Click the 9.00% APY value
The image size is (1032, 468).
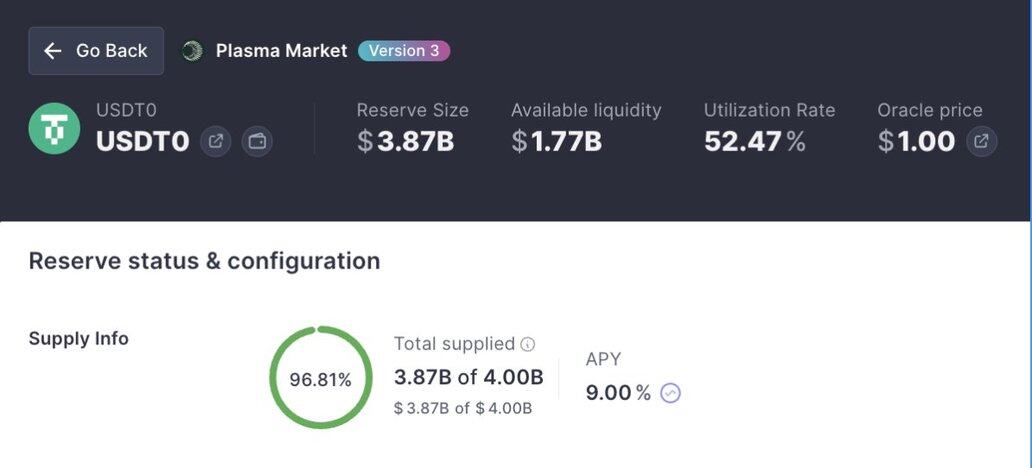pos(618,393)
